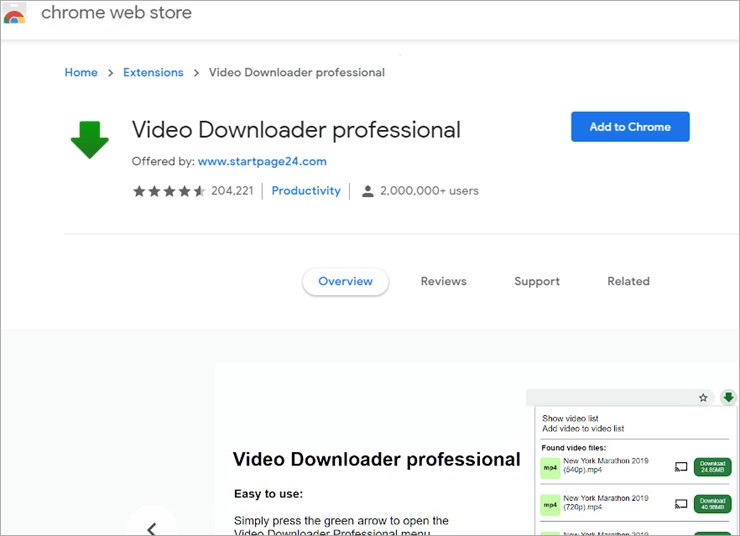Navigate to the Extensions breadcrumb link

click(153, 73)
